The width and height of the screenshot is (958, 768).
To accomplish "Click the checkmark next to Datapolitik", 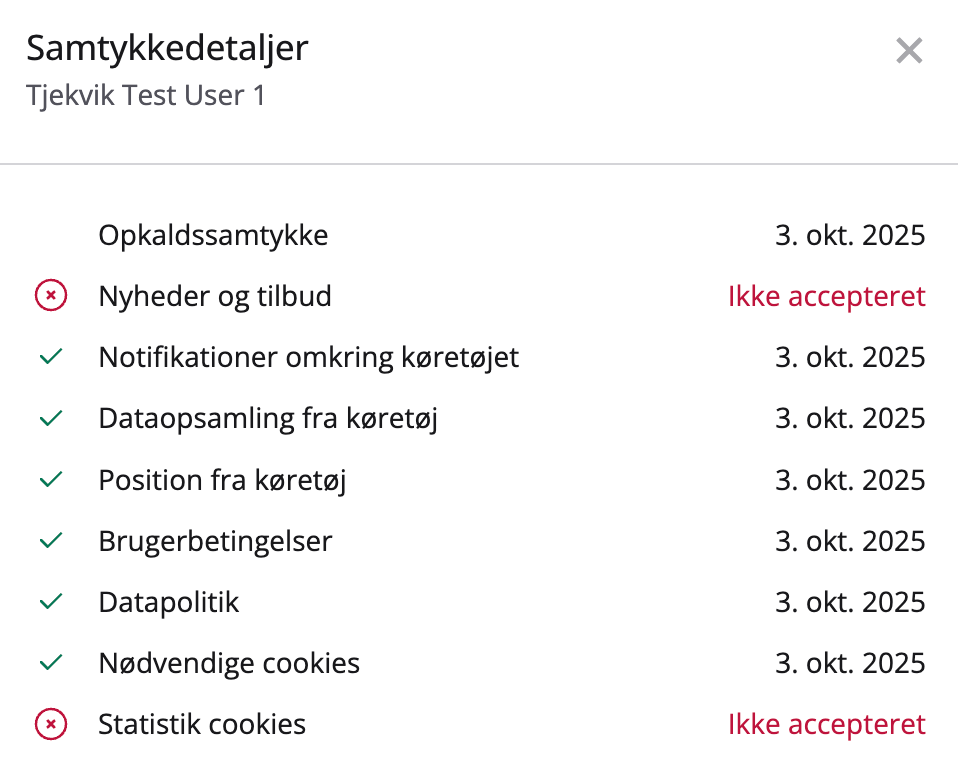I will [51, 602].
